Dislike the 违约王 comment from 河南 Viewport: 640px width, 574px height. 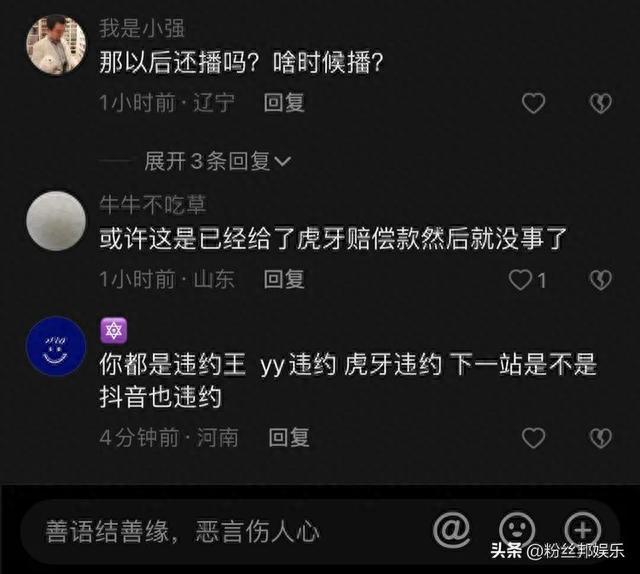coord(600,438)
